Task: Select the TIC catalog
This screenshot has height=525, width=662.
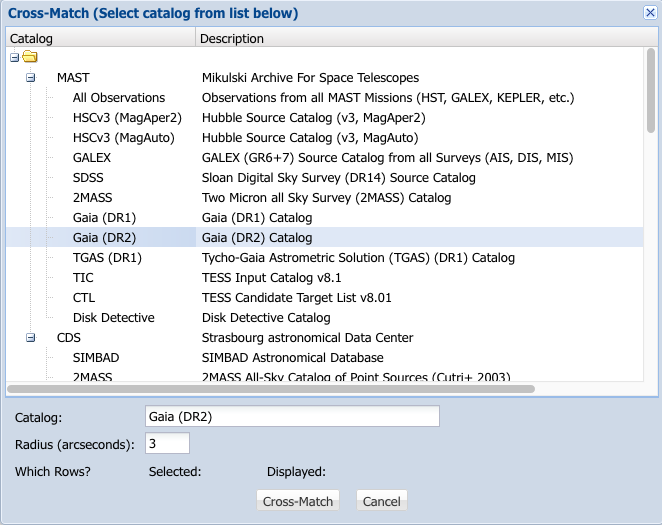Action: pyautogui.click(x=83, y=278)
